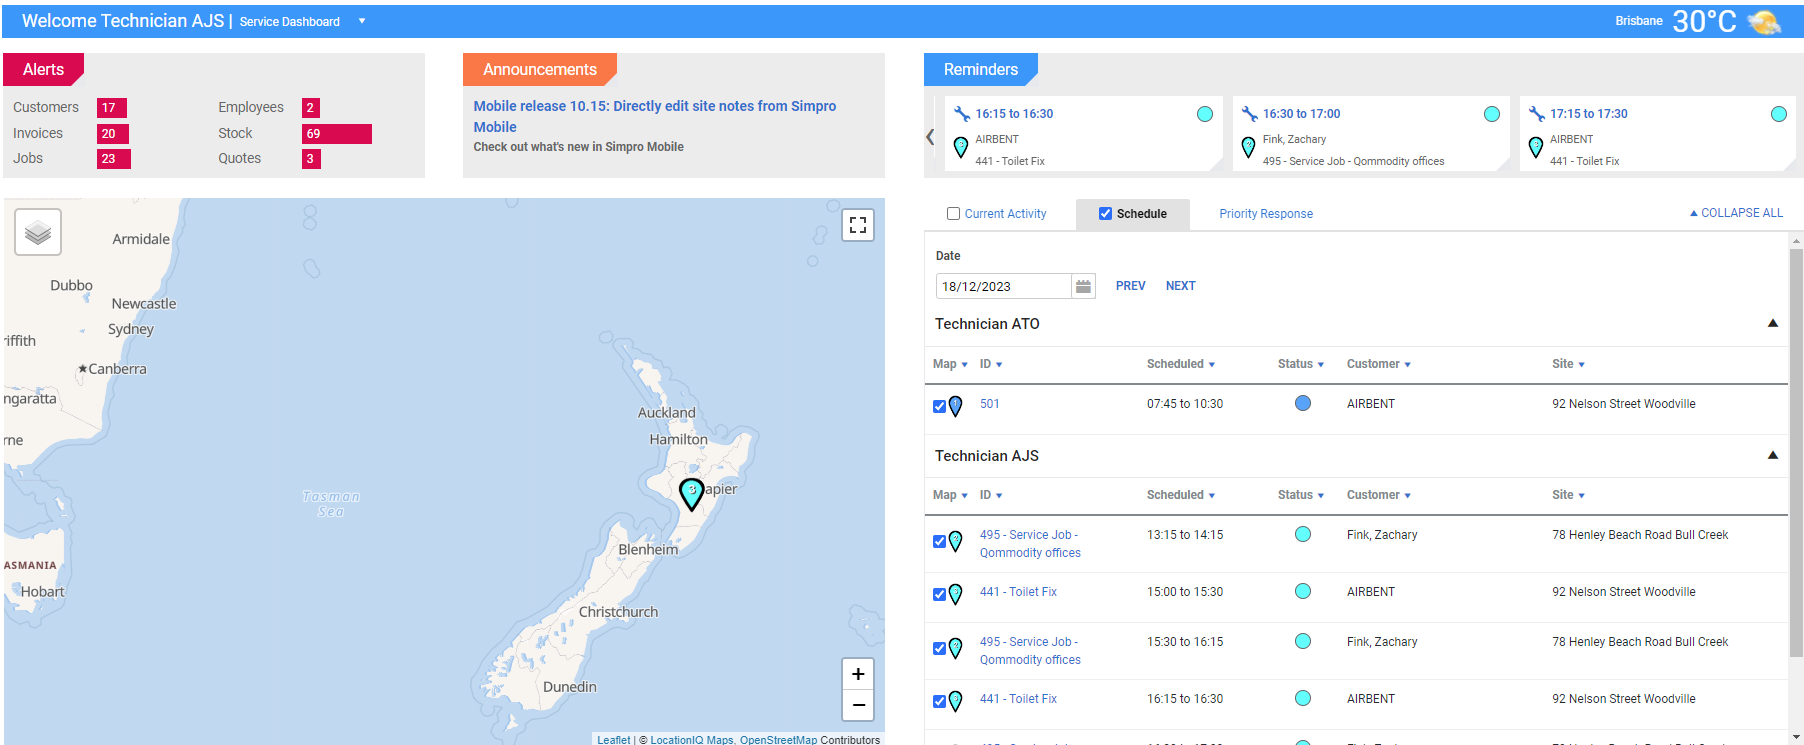
Task: Go to the NEXT schedule date
Action: pyautogui.click(x=1180, y=286)
